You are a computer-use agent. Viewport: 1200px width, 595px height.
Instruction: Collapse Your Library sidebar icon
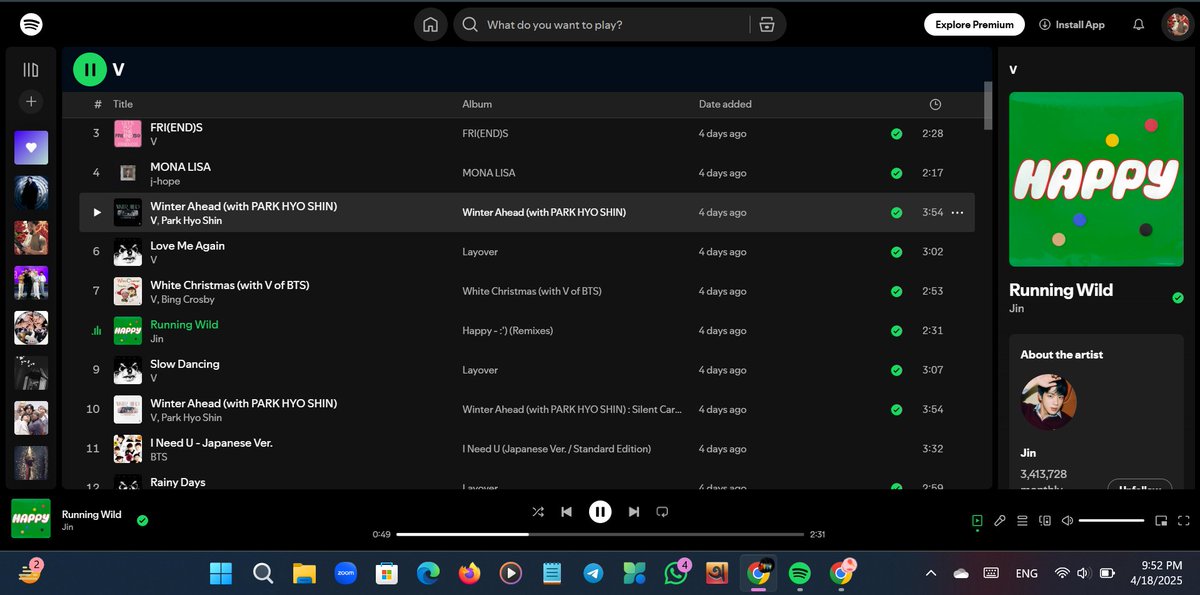tap(31, 70)
